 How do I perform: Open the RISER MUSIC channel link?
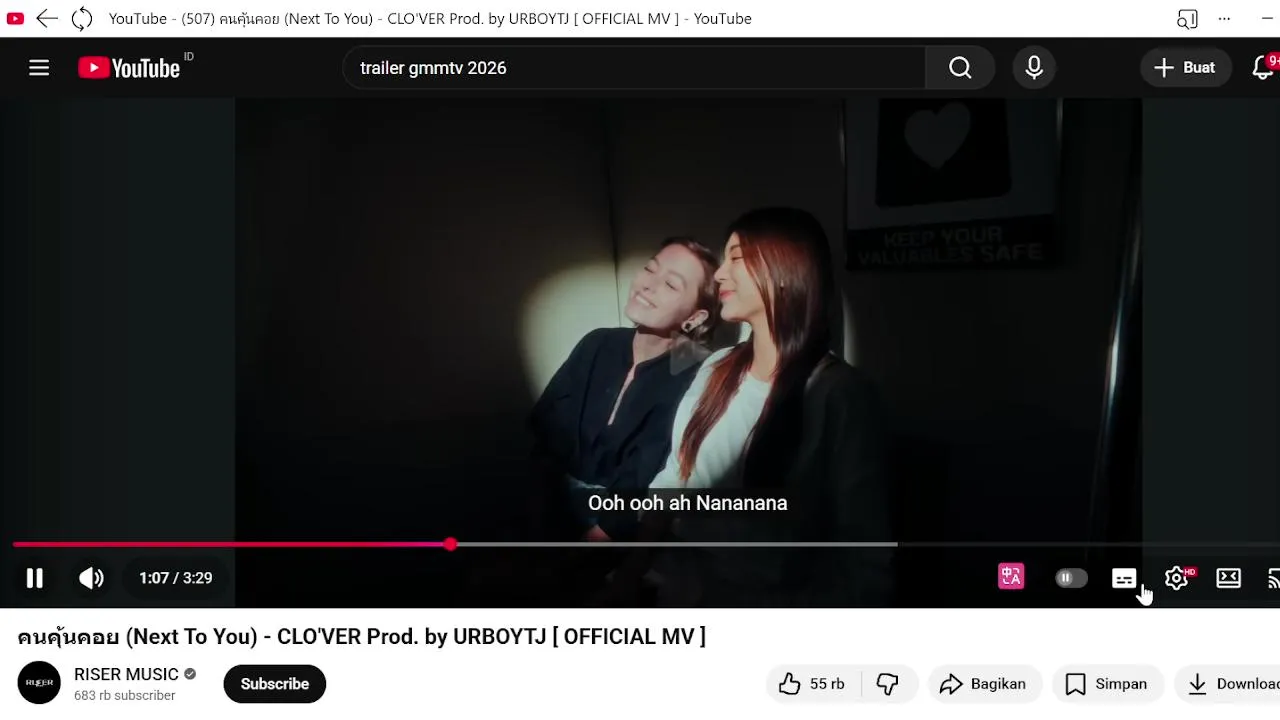point(126,674)
